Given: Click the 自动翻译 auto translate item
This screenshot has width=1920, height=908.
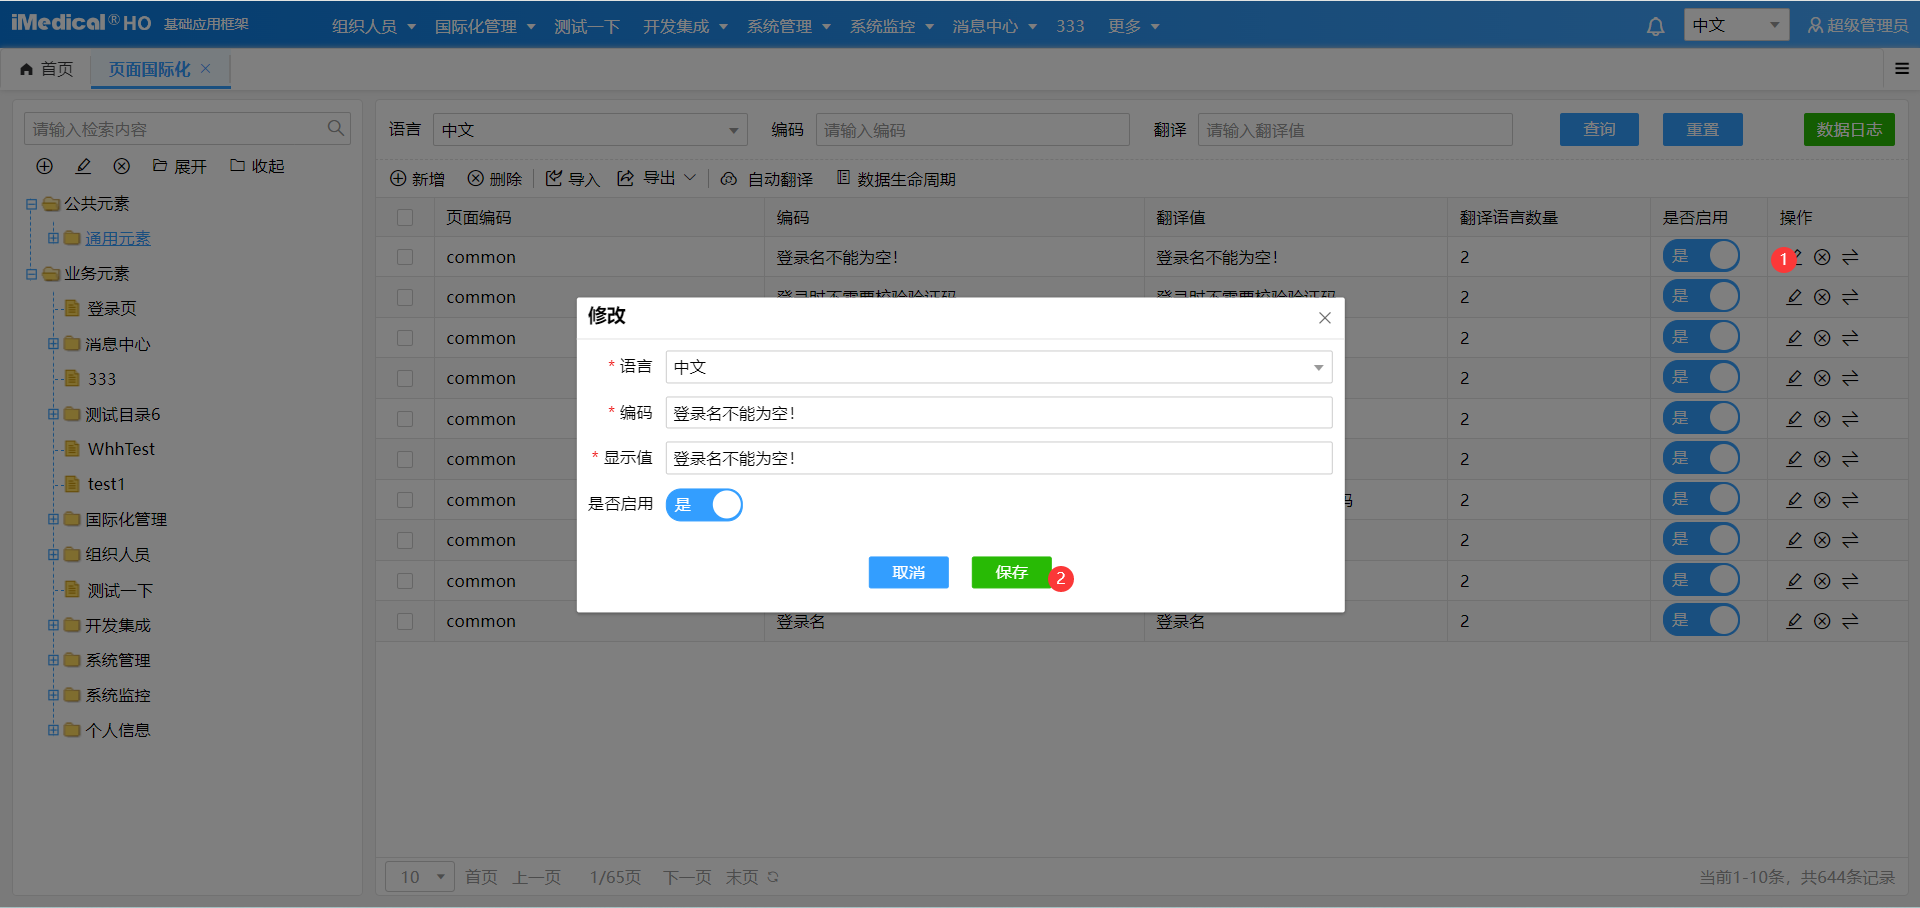Looking at the screenshot, I should point(767,179).
